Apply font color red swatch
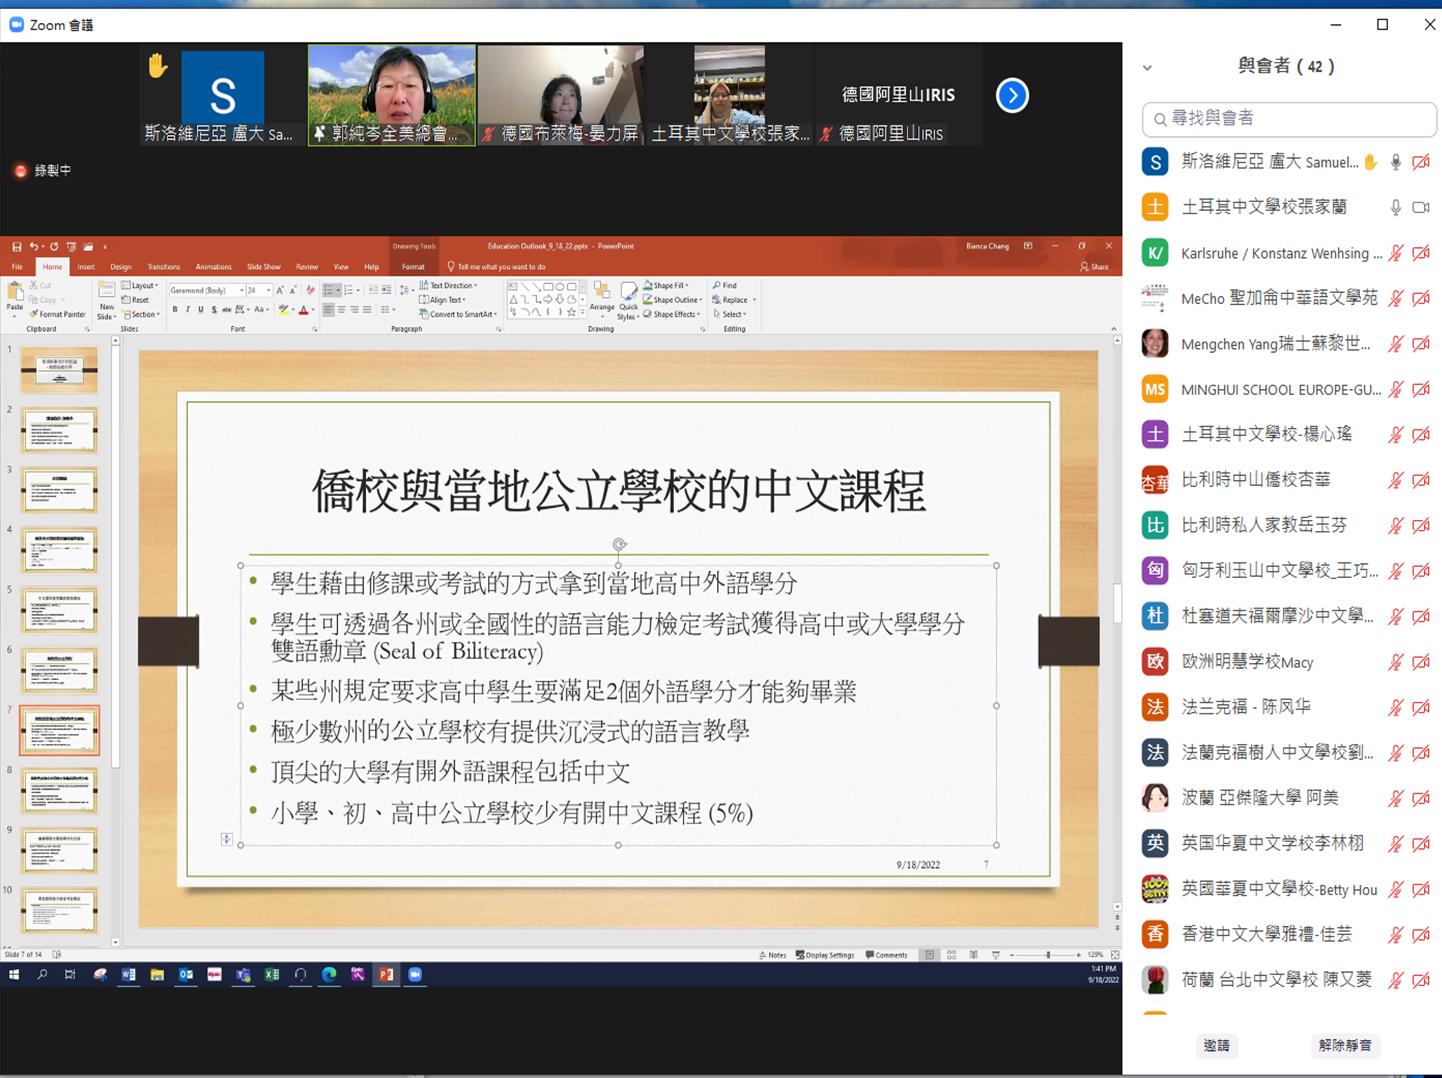This screenshot has width=1442, height=1078. pos(303,309)
